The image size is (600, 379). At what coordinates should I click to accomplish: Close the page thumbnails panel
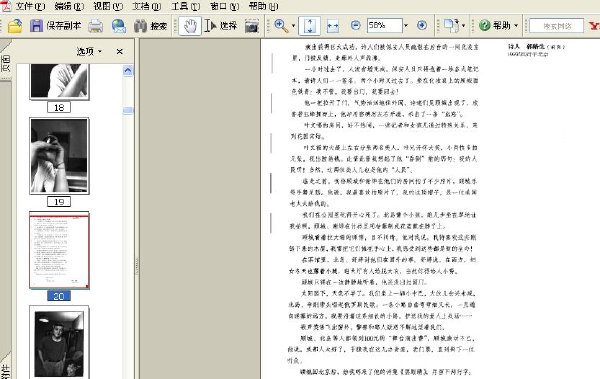(x=120, y=51)
